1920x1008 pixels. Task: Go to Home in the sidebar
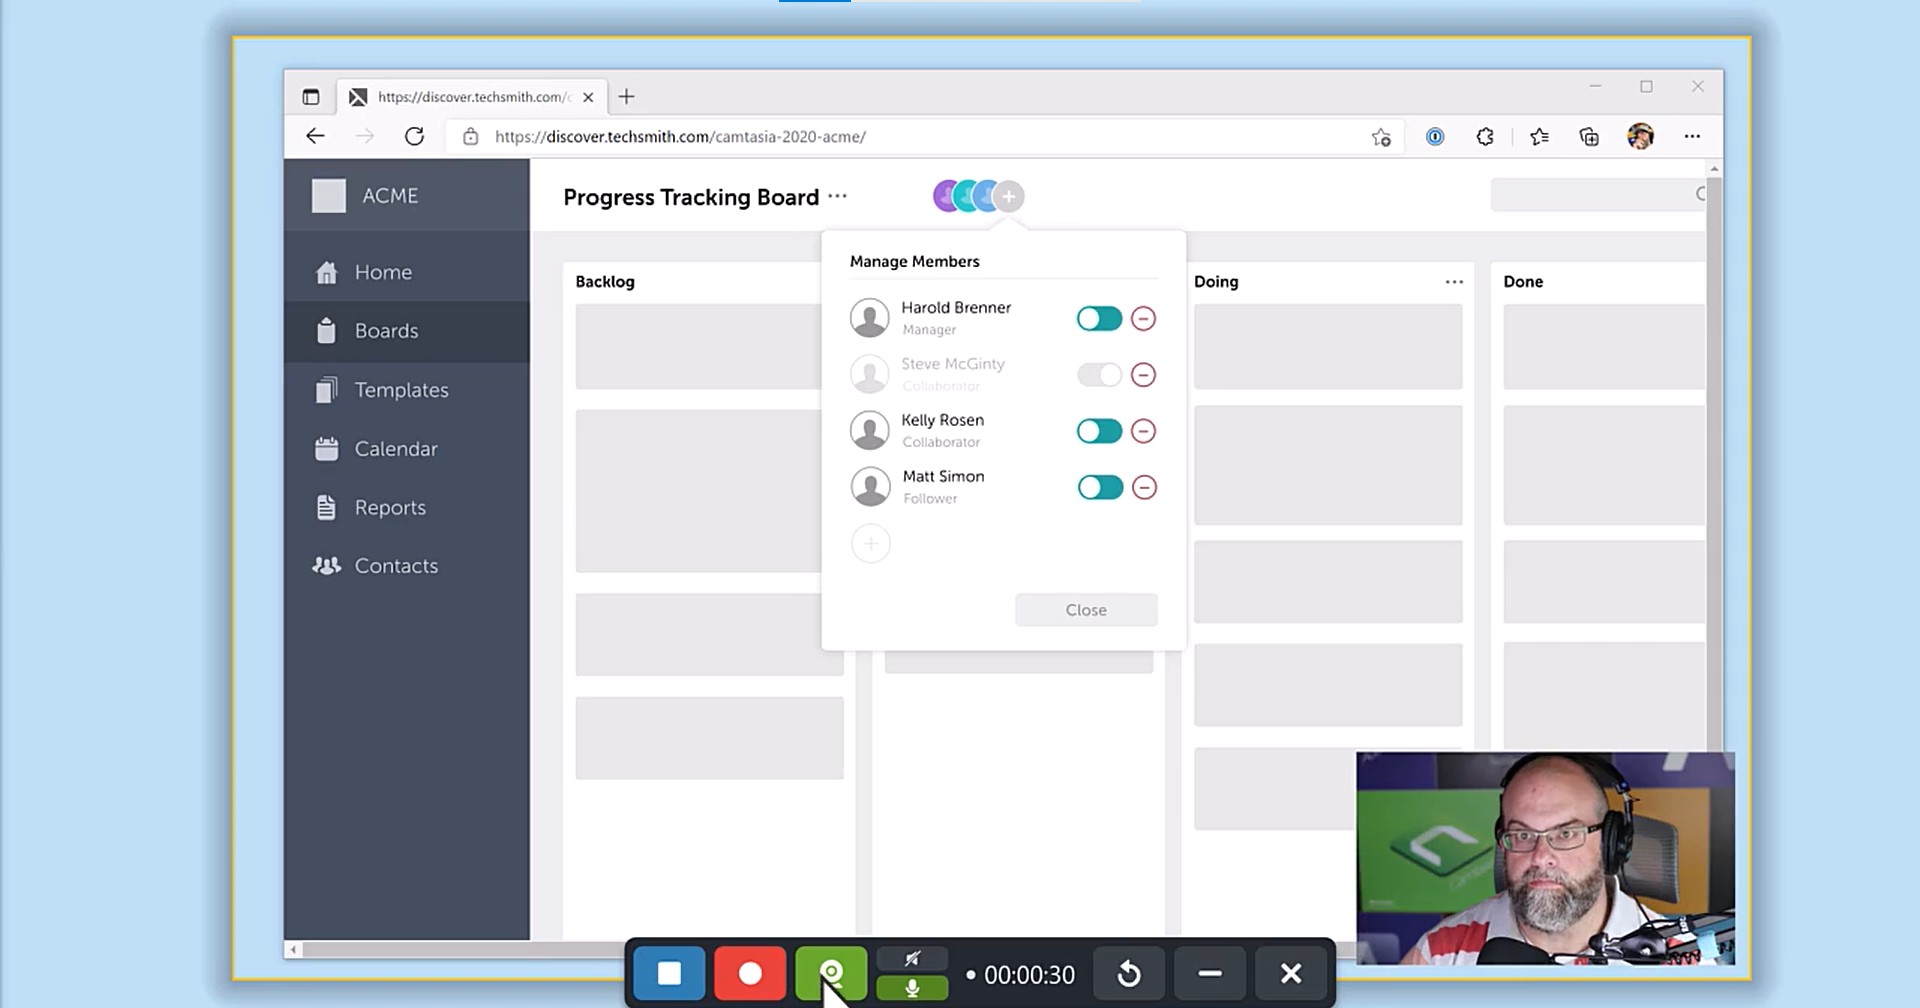coord(407,272)
